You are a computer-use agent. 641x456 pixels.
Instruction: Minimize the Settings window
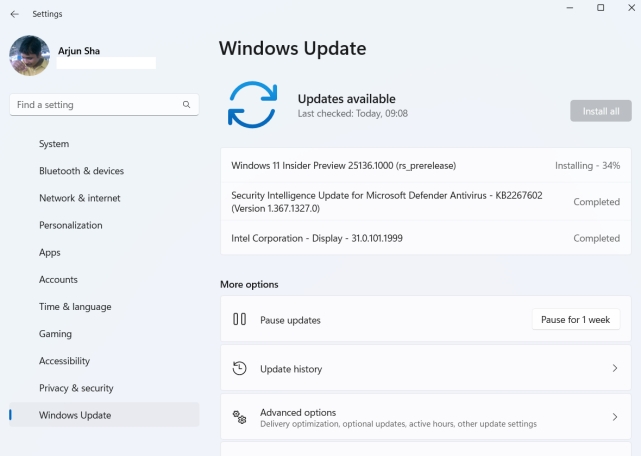[x=569, y=8]
